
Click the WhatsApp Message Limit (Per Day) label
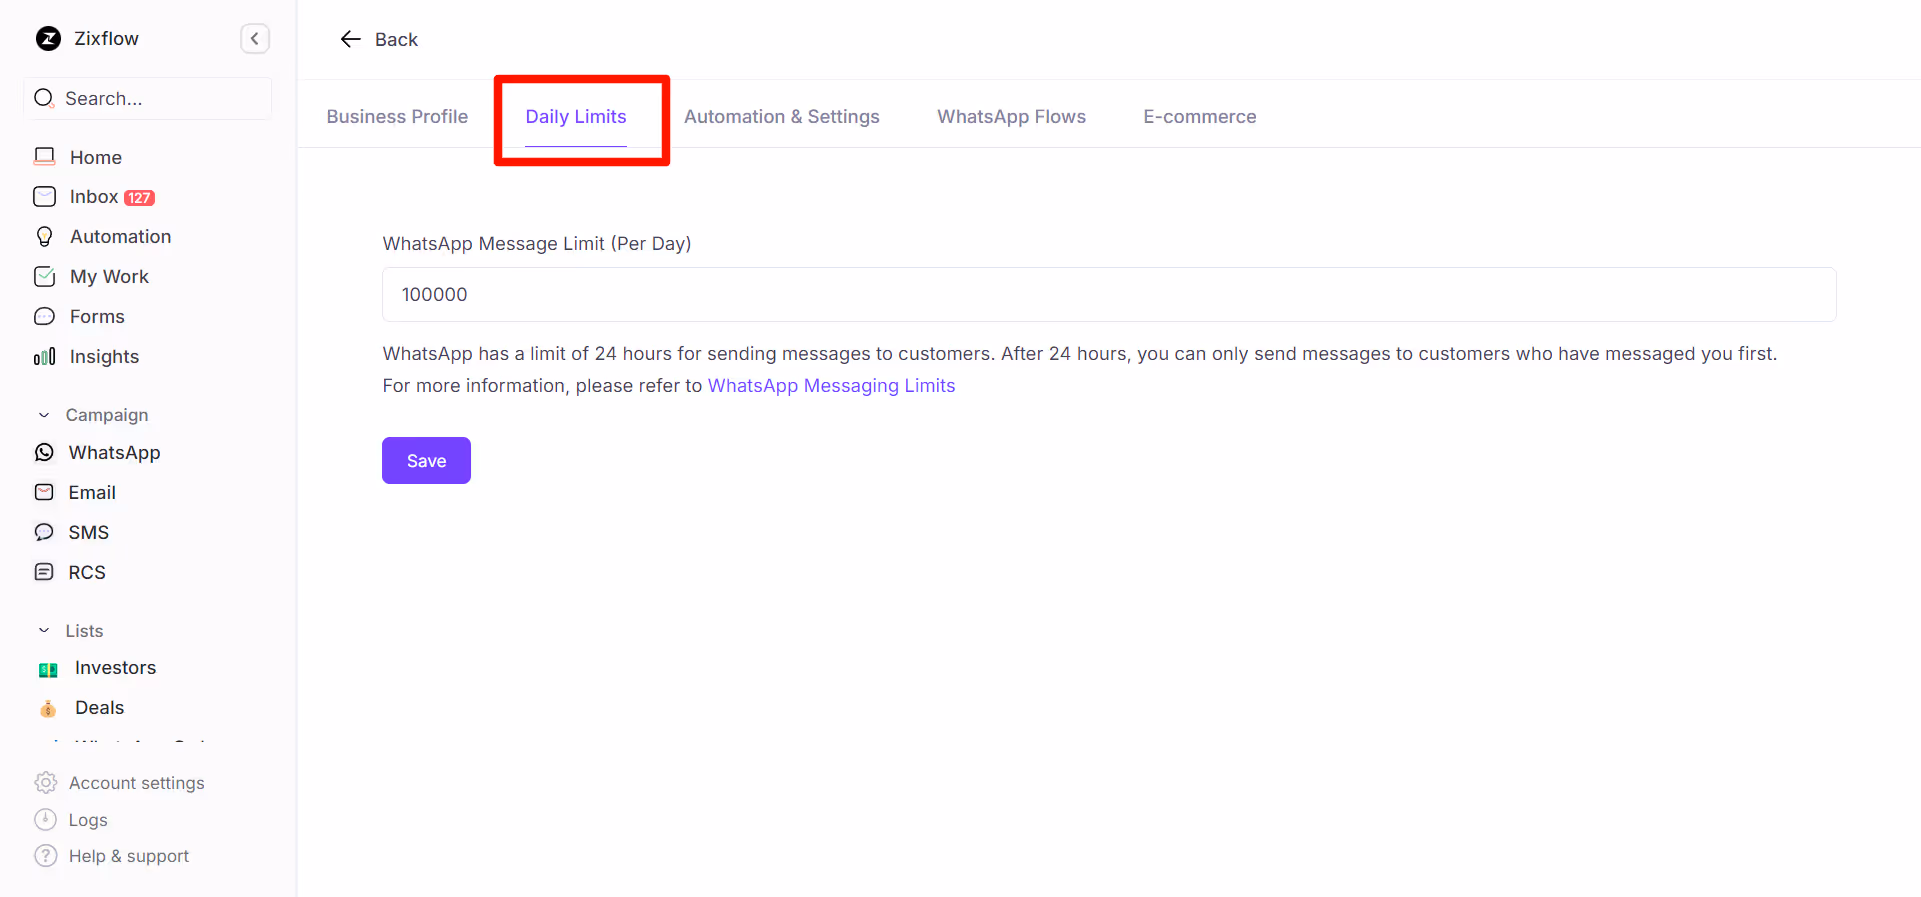(537, 244)
